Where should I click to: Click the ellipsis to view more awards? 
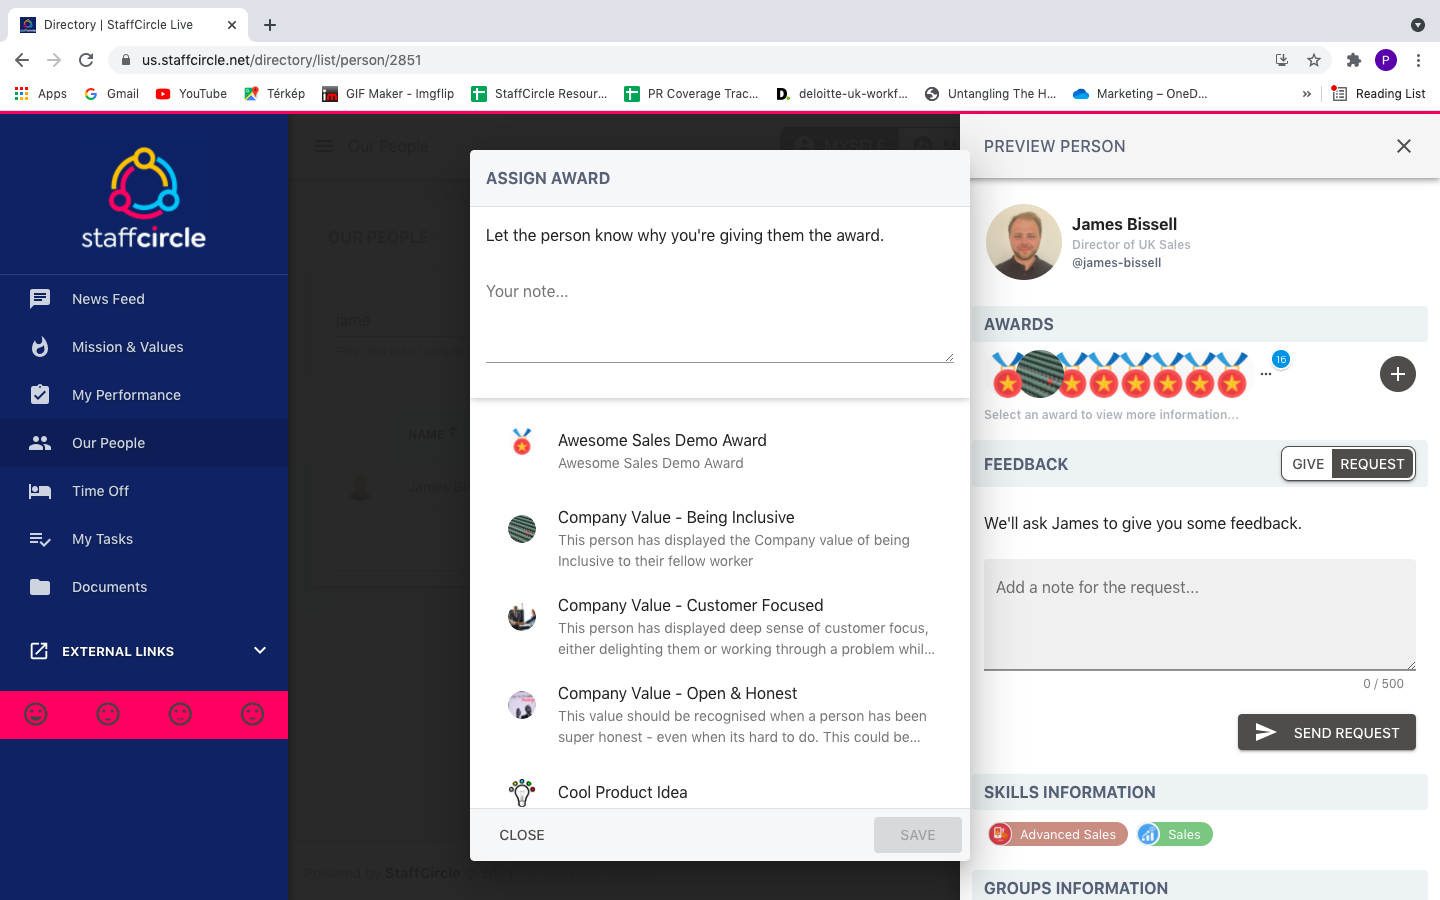pos(1266,373)
